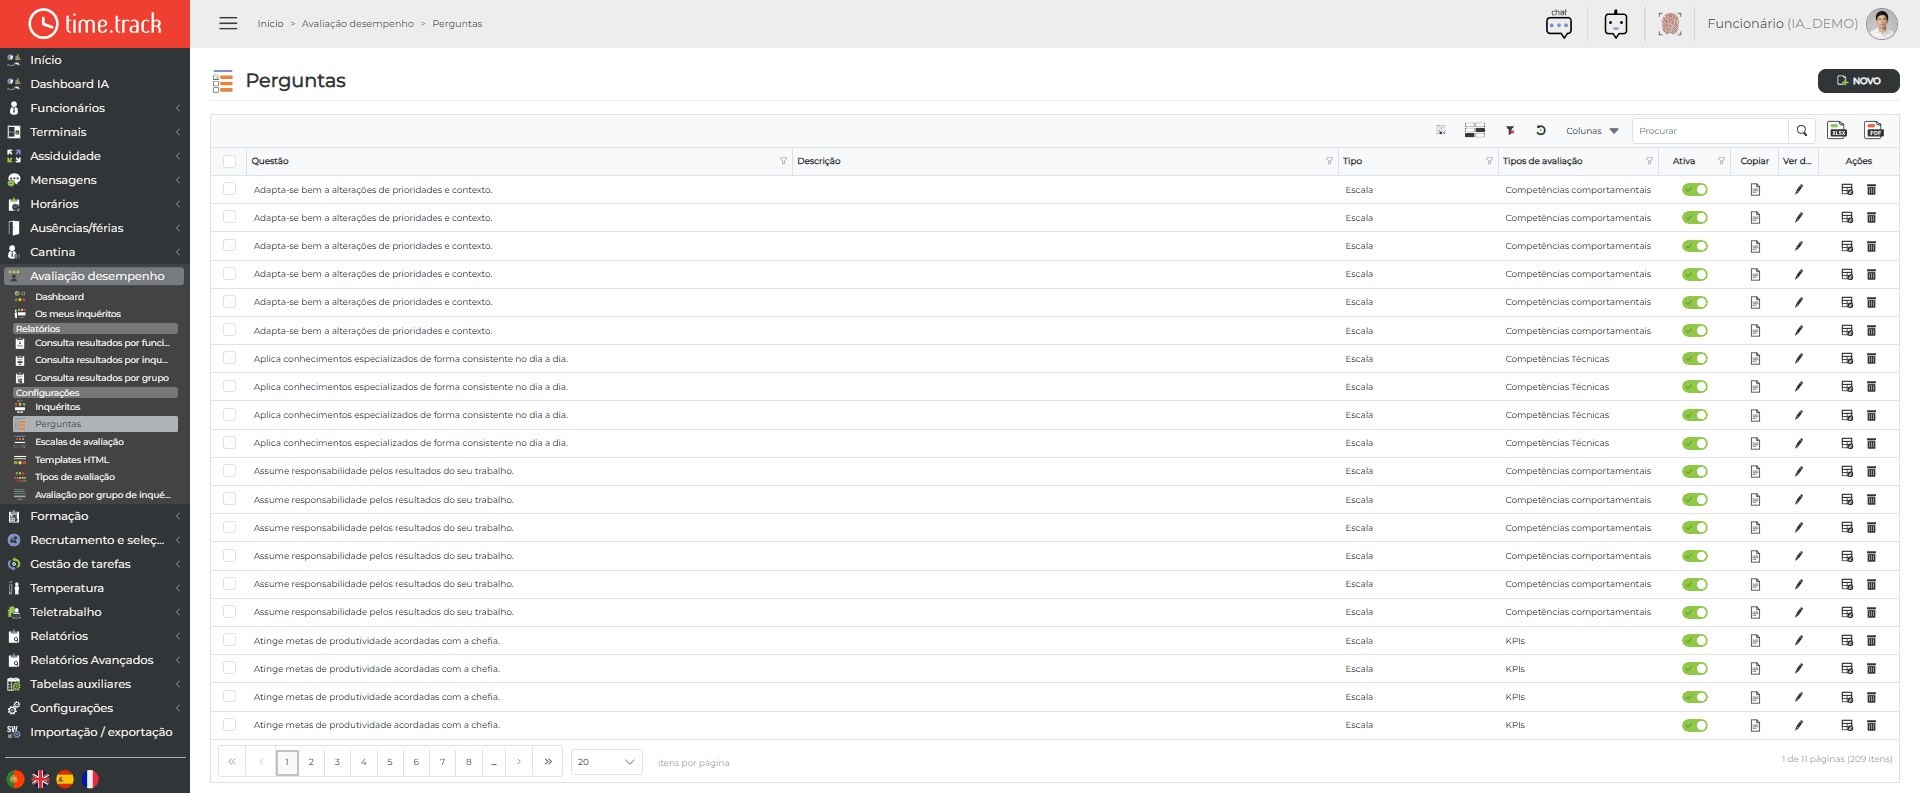The width and height of the screenshot is (1920, 793).
Task: Open the user profile avatar
Action: tap(1881, 24)
